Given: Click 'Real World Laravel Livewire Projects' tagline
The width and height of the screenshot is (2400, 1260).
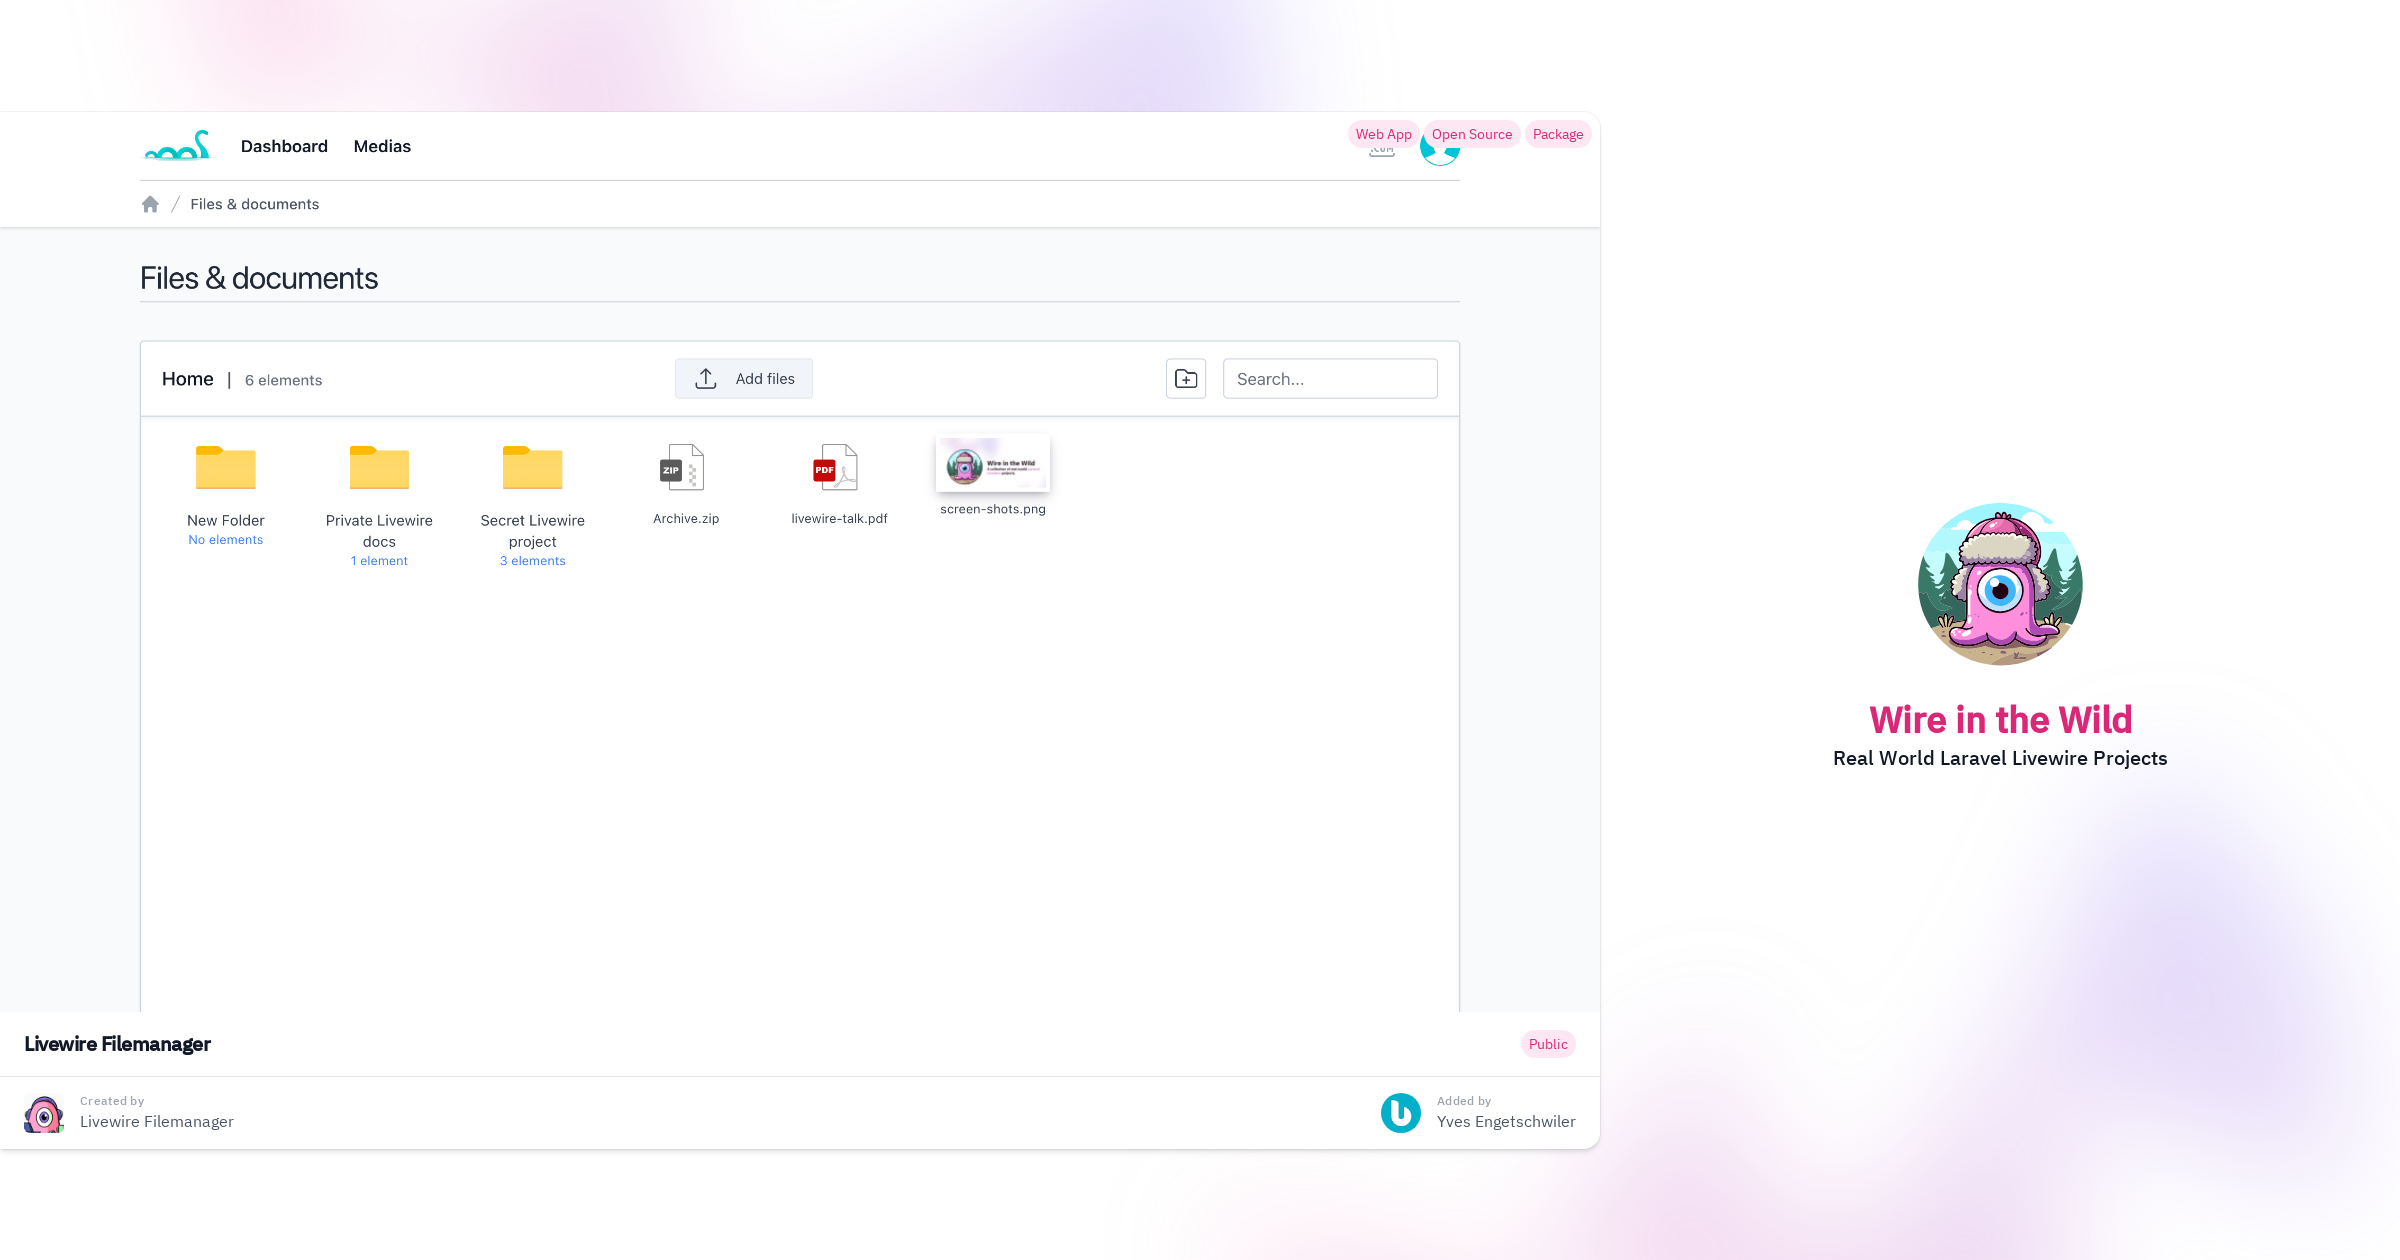Looking at the screenshot, I should click(x=2000, y=758).
